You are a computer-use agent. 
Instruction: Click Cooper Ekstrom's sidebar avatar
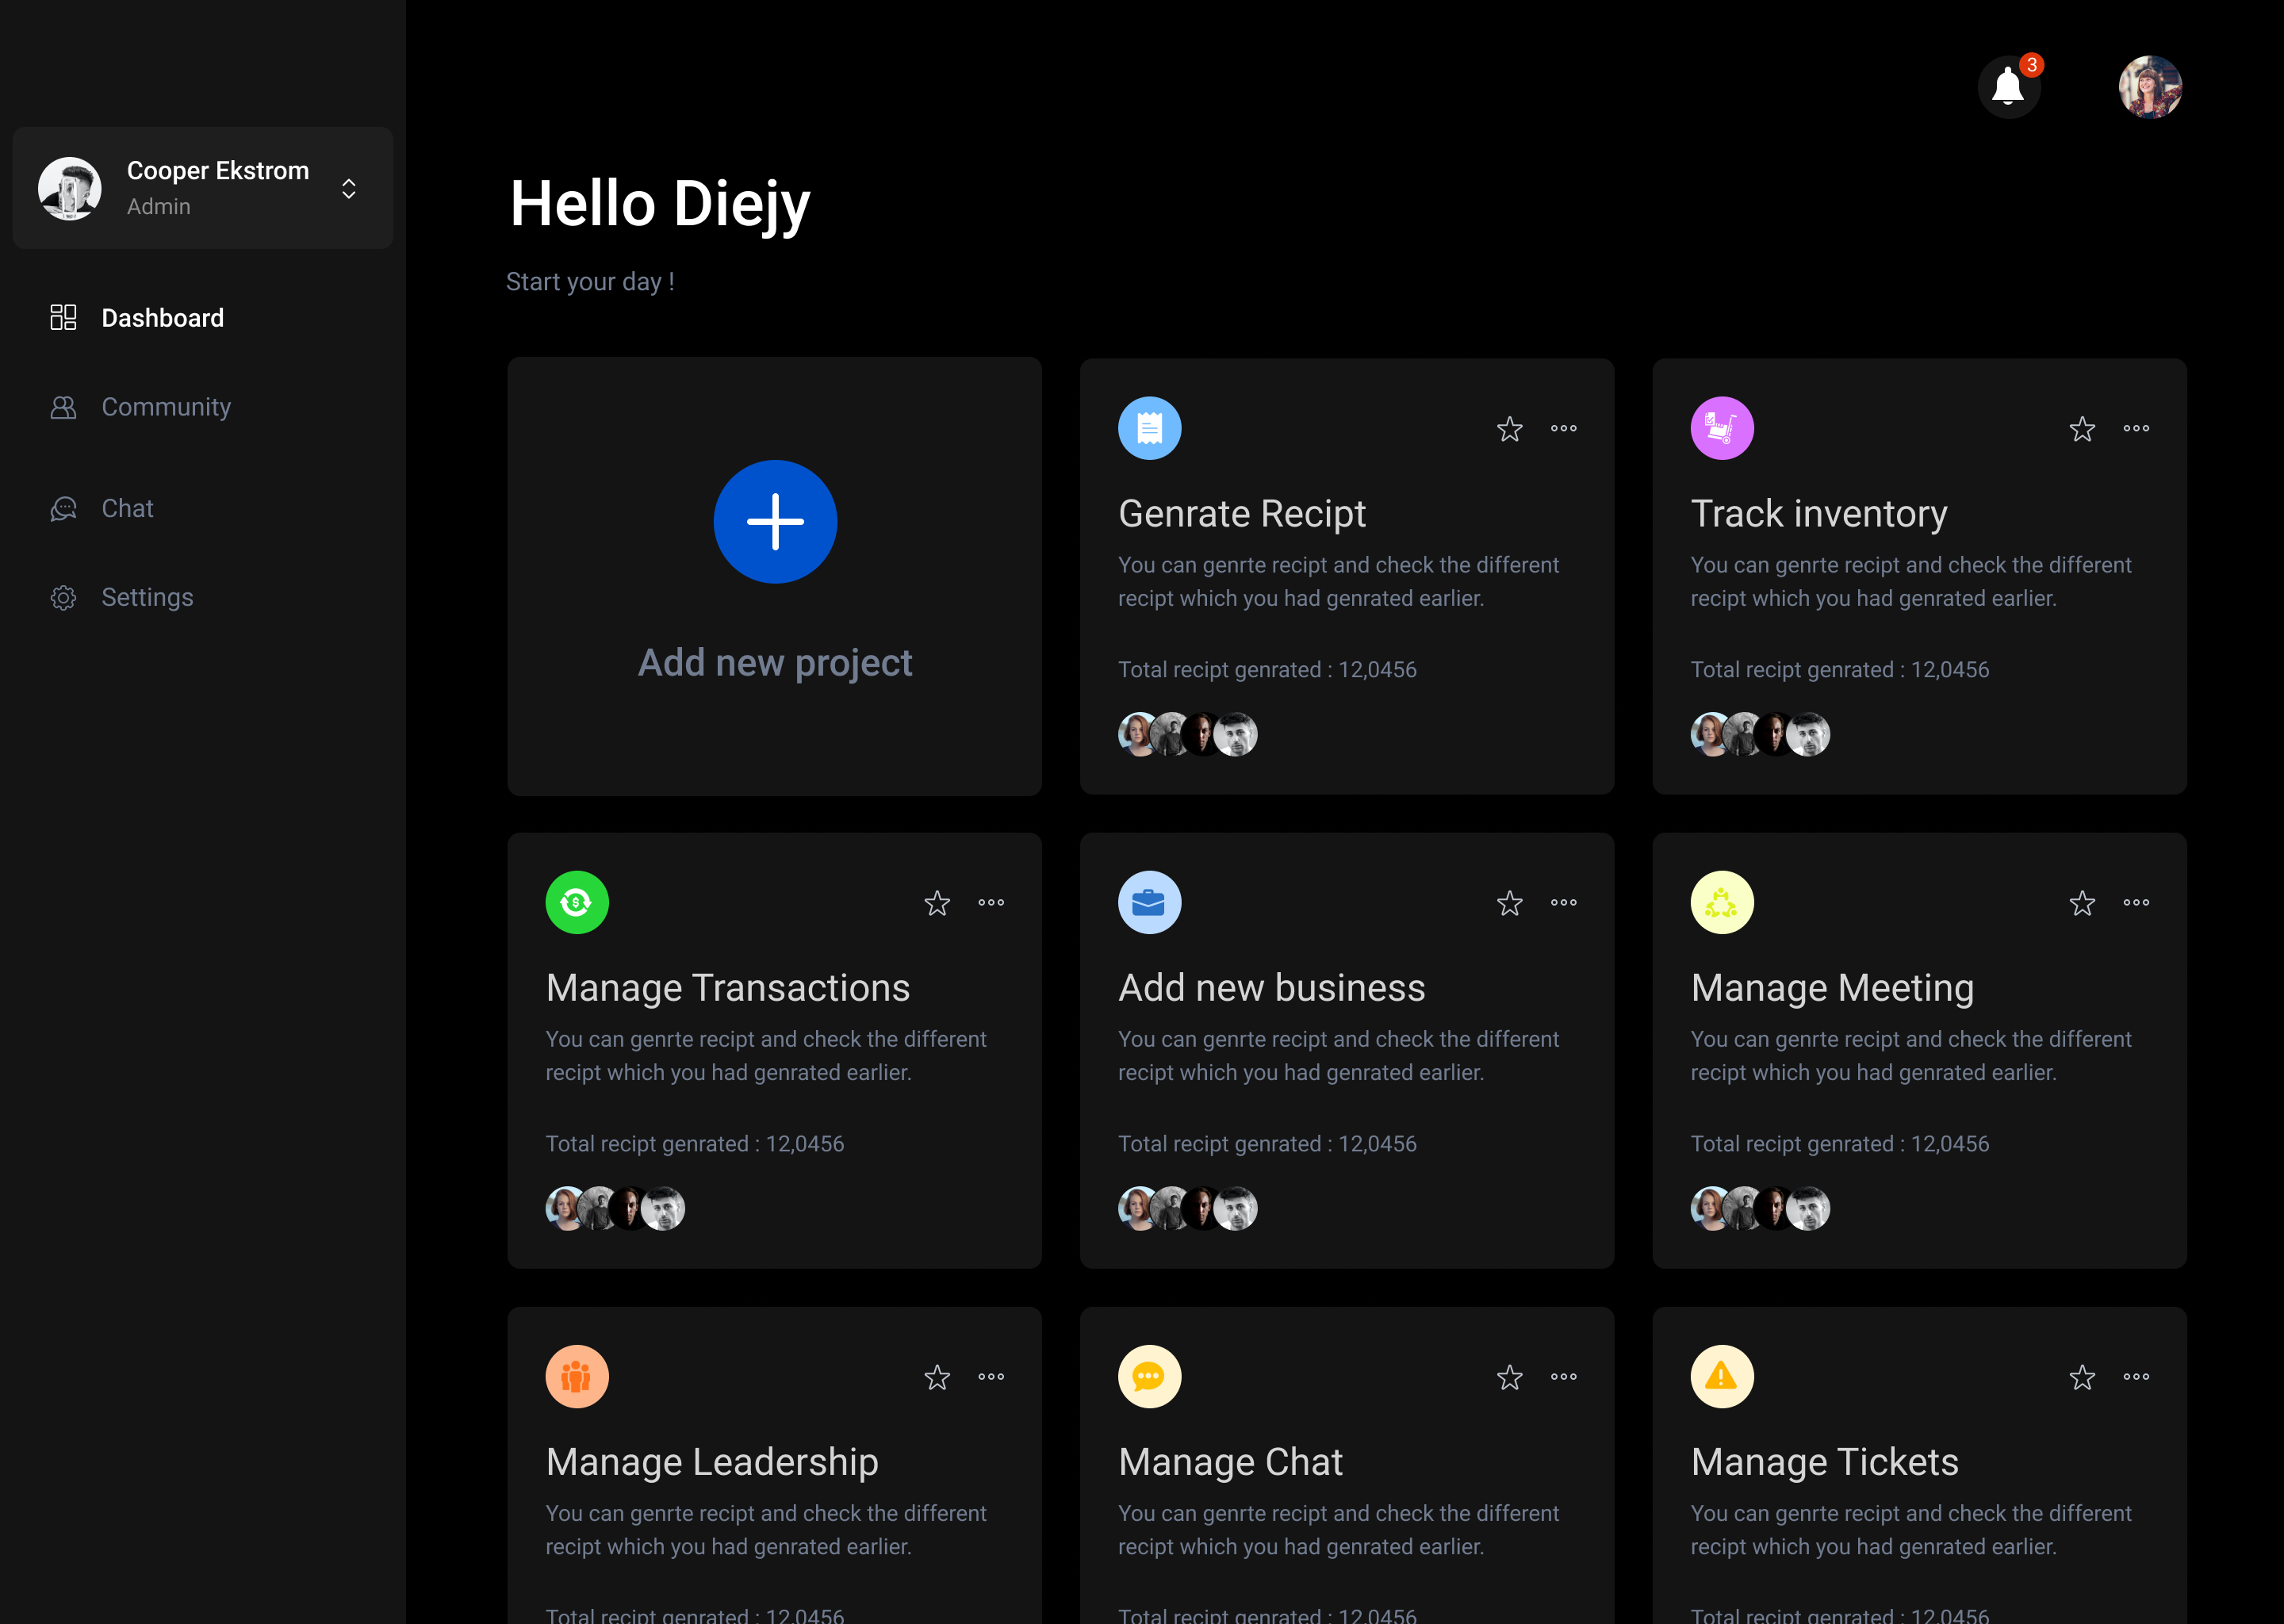(70, 188)
